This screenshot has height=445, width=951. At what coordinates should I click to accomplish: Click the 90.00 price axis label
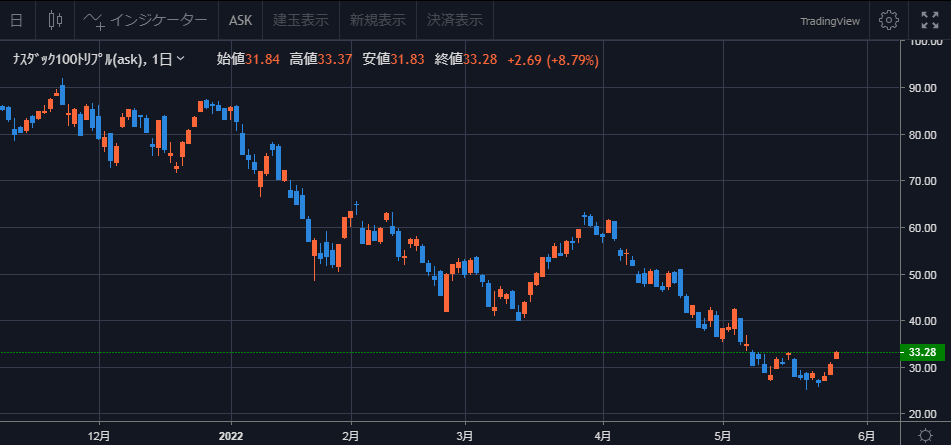[x=923, y=88]
